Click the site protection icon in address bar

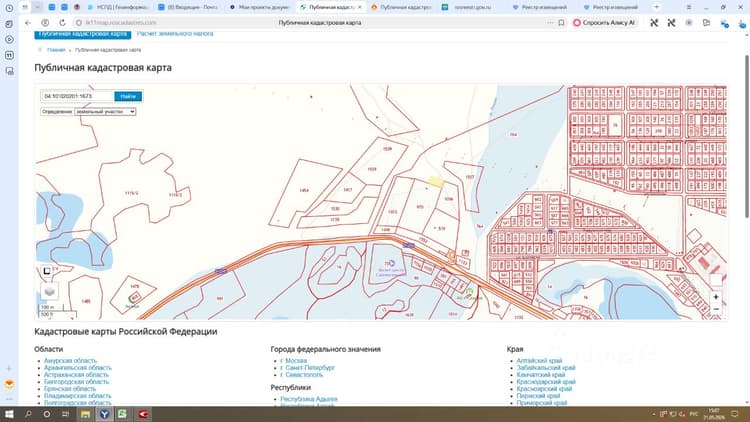[x=79, y=22]
